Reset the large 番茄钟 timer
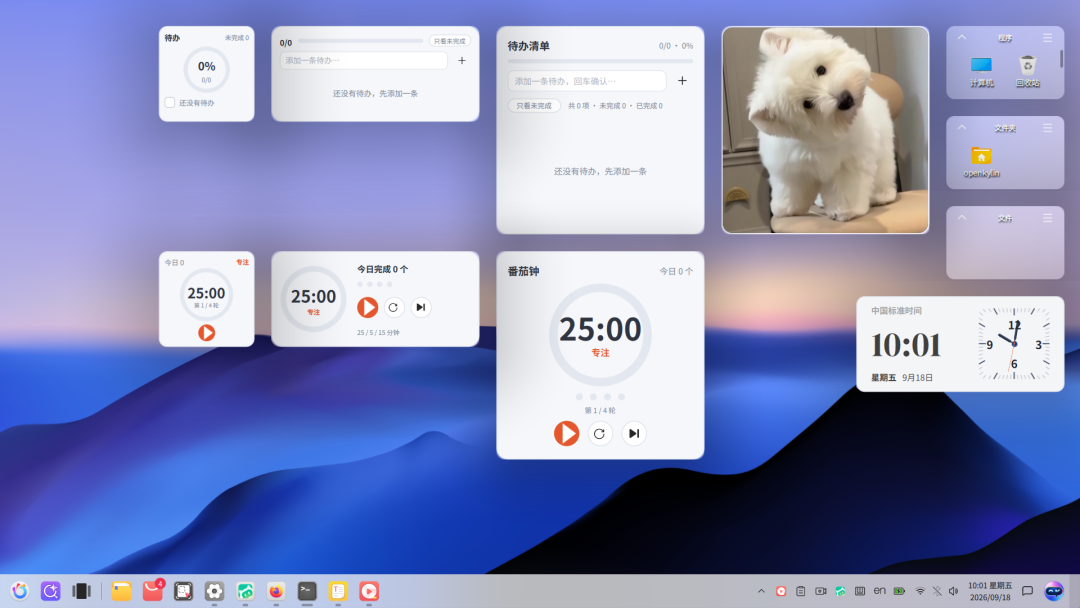 tap(600, 433)
